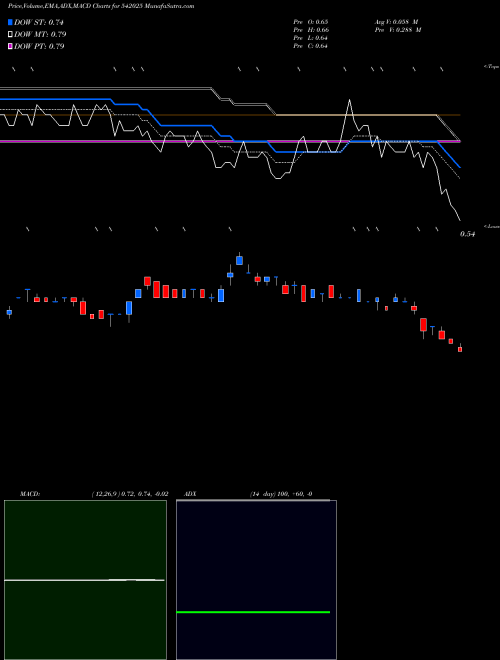The width and height of the screenshot is (500, 660).
Task: Select the 'DOW MT: 0.79' legend label
Action: pos(40,34)
